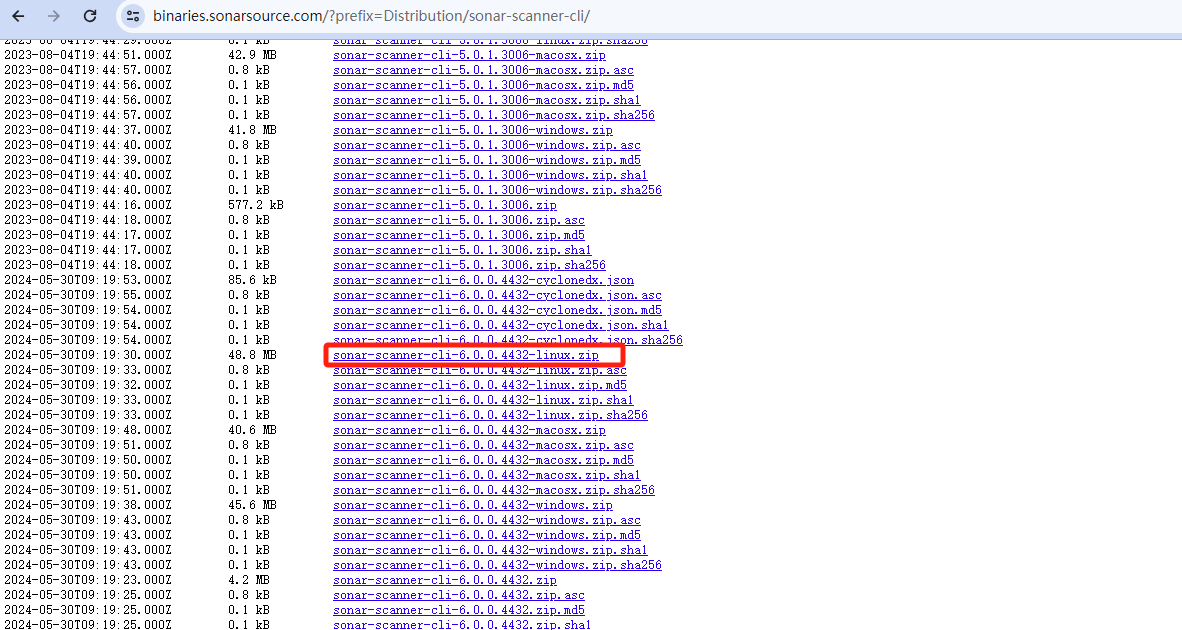Select the 40.6 MB file size text

tap(253, 430)
